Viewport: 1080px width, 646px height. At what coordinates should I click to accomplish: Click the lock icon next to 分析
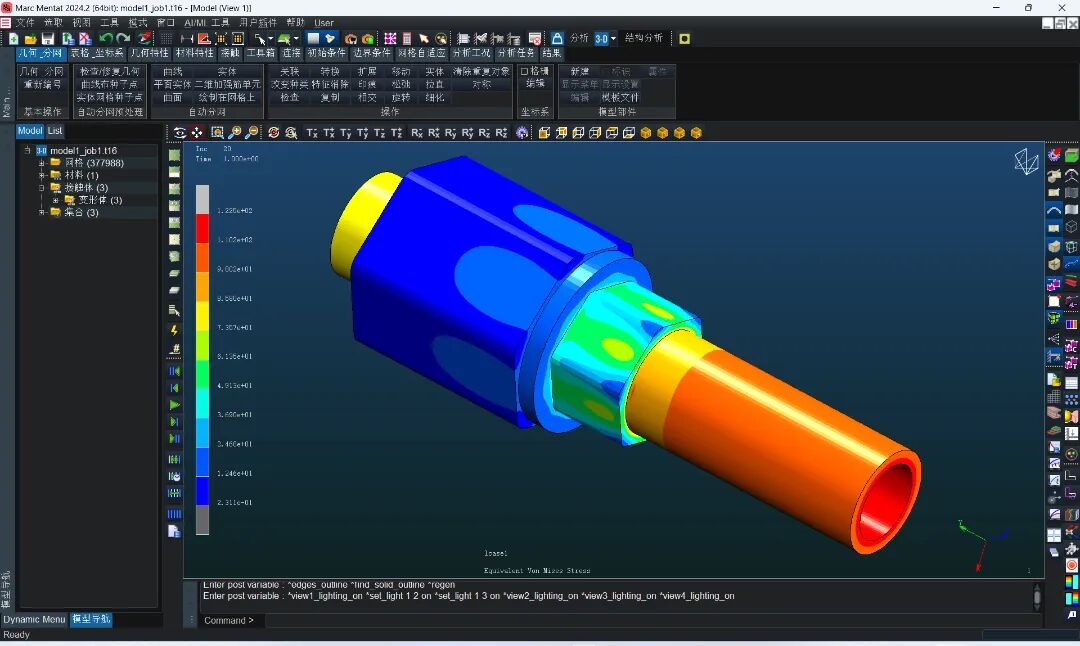pyautogui.click(x=557, y=39)
